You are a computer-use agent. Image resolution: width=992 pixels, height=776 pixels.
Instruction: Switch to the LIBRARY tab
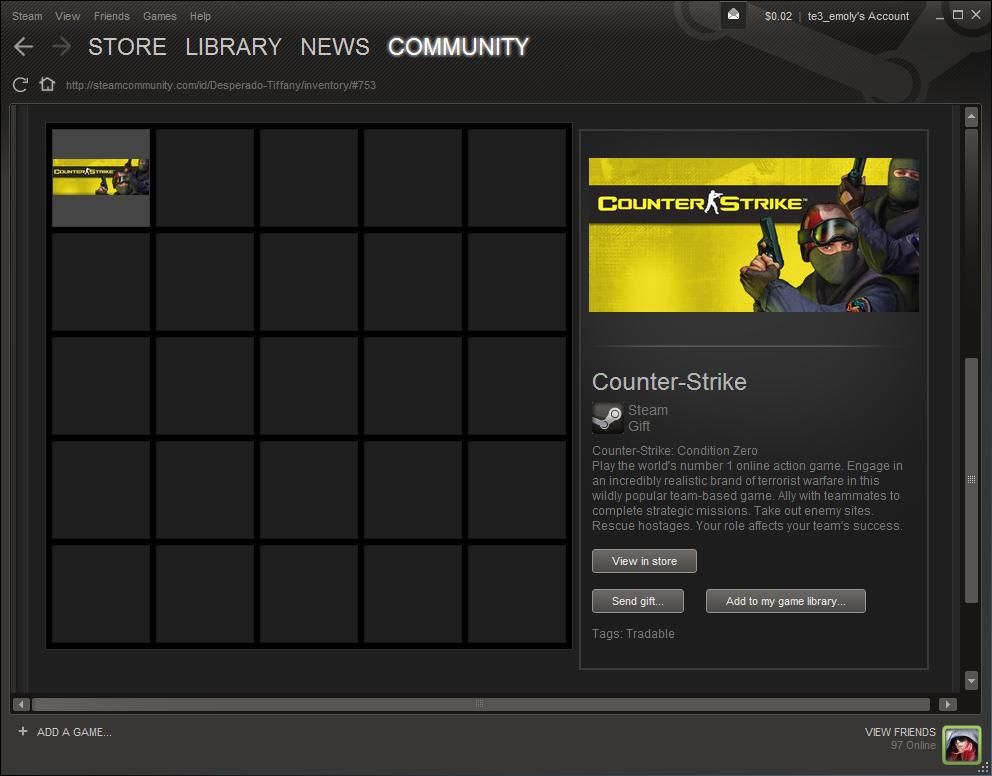(233, 47)
